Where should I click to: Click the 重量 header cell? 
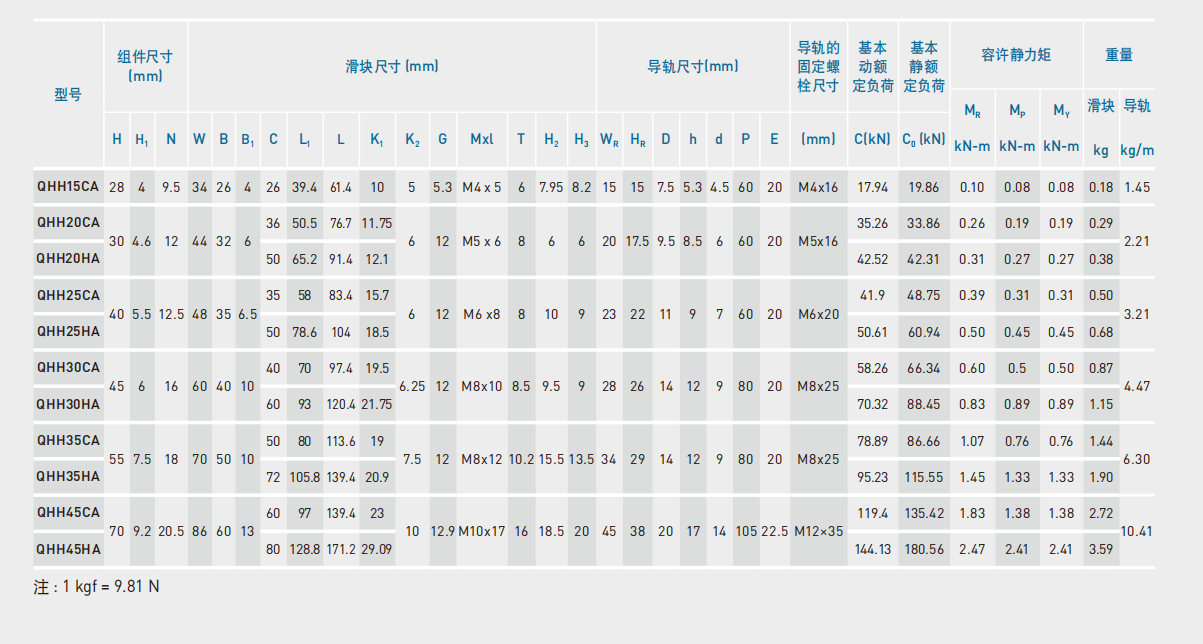[x=1119, y=55]
